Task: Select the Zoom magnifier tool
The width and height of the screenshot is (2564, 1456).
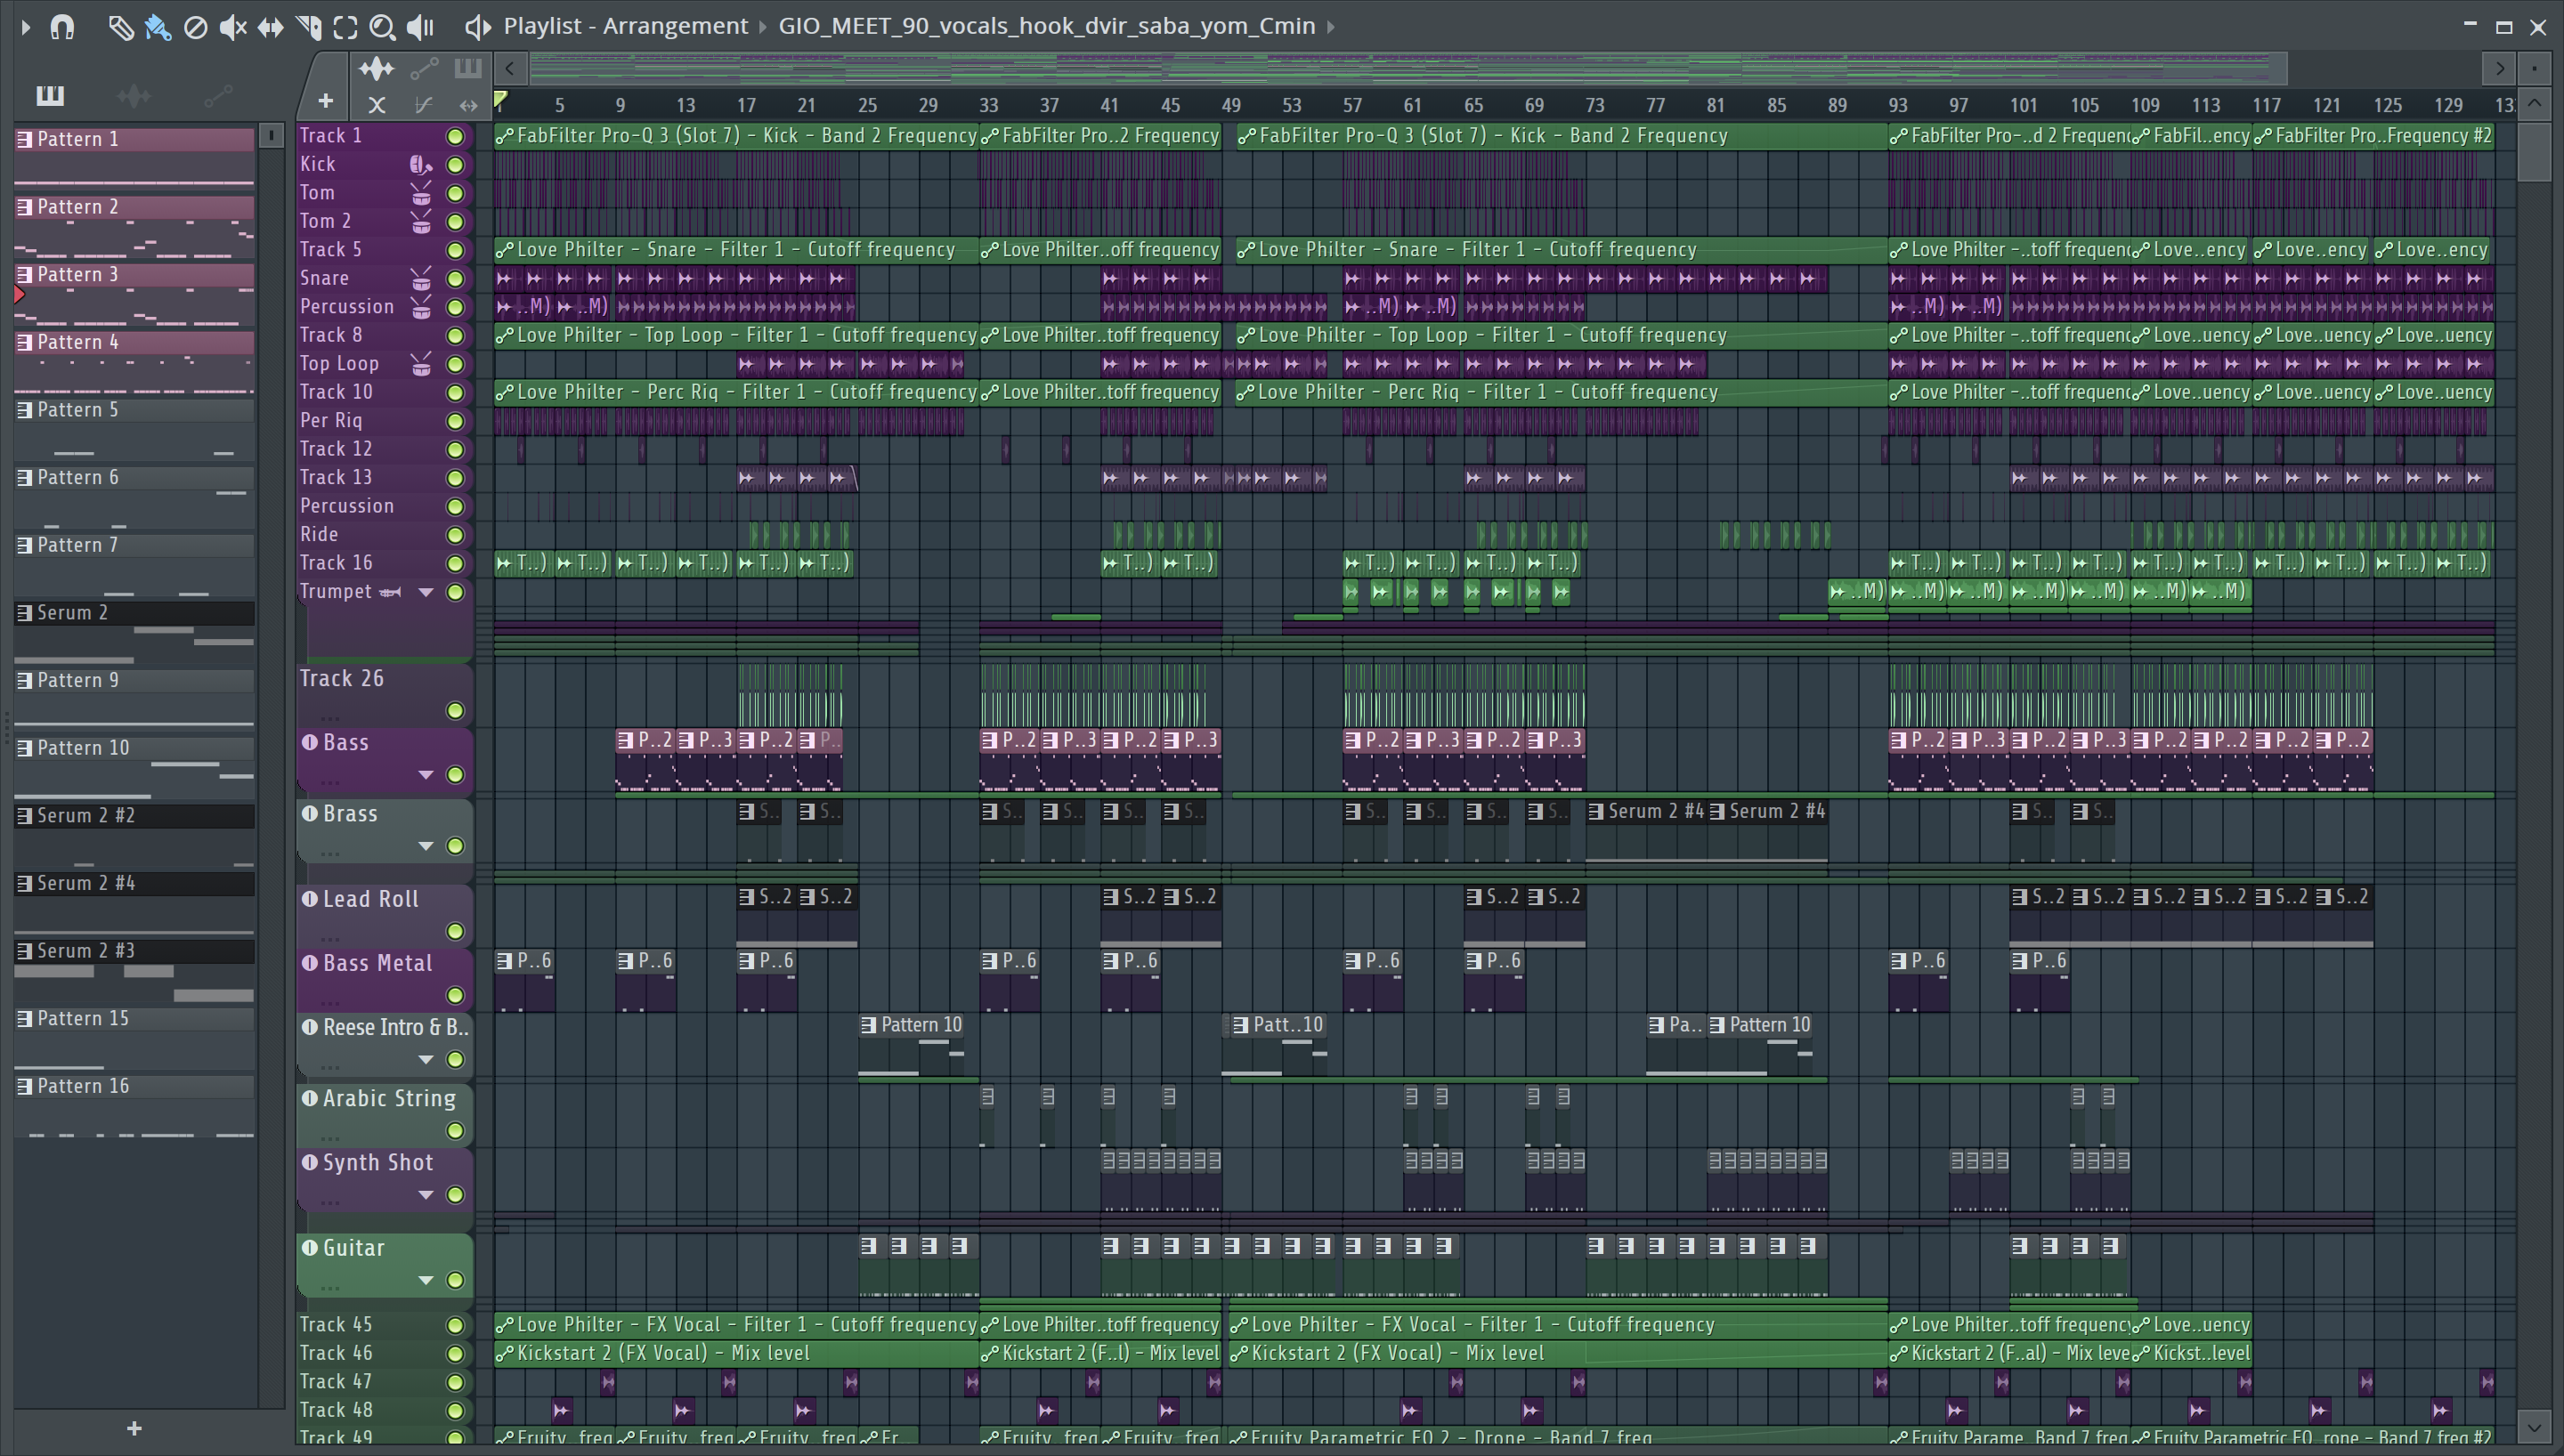Action: tap(382, 27)
